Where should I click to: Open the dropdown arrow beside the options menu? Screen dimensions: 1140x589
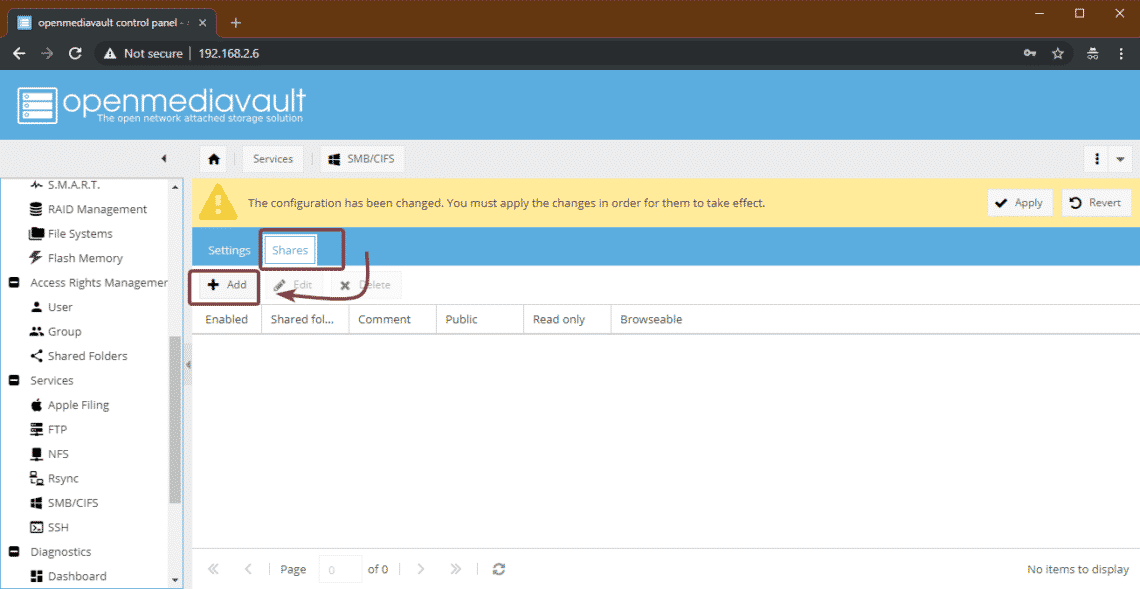pyautogui.click(x=1120, y=159)
